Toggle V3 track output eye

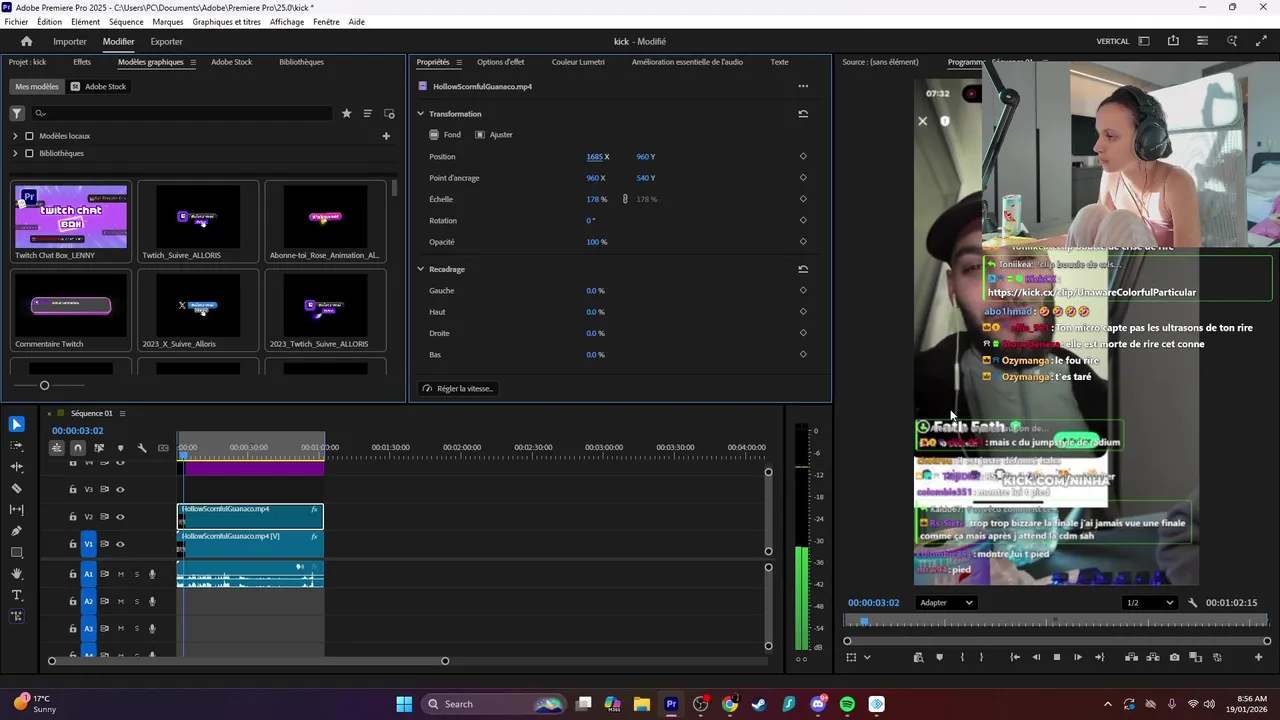tap(120, 489)
